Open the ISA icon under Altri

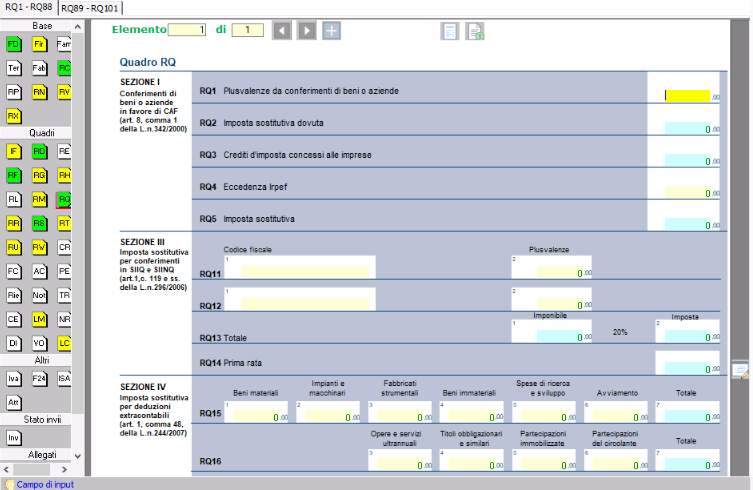tap(64, 379)
